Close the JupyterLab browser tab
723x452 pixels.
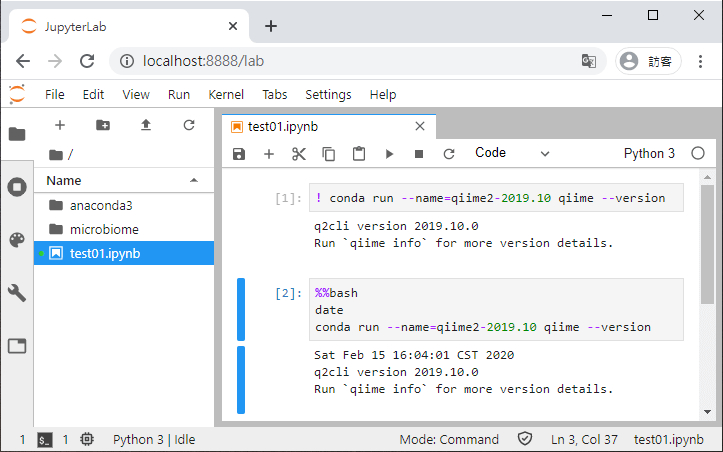(233, 26)
